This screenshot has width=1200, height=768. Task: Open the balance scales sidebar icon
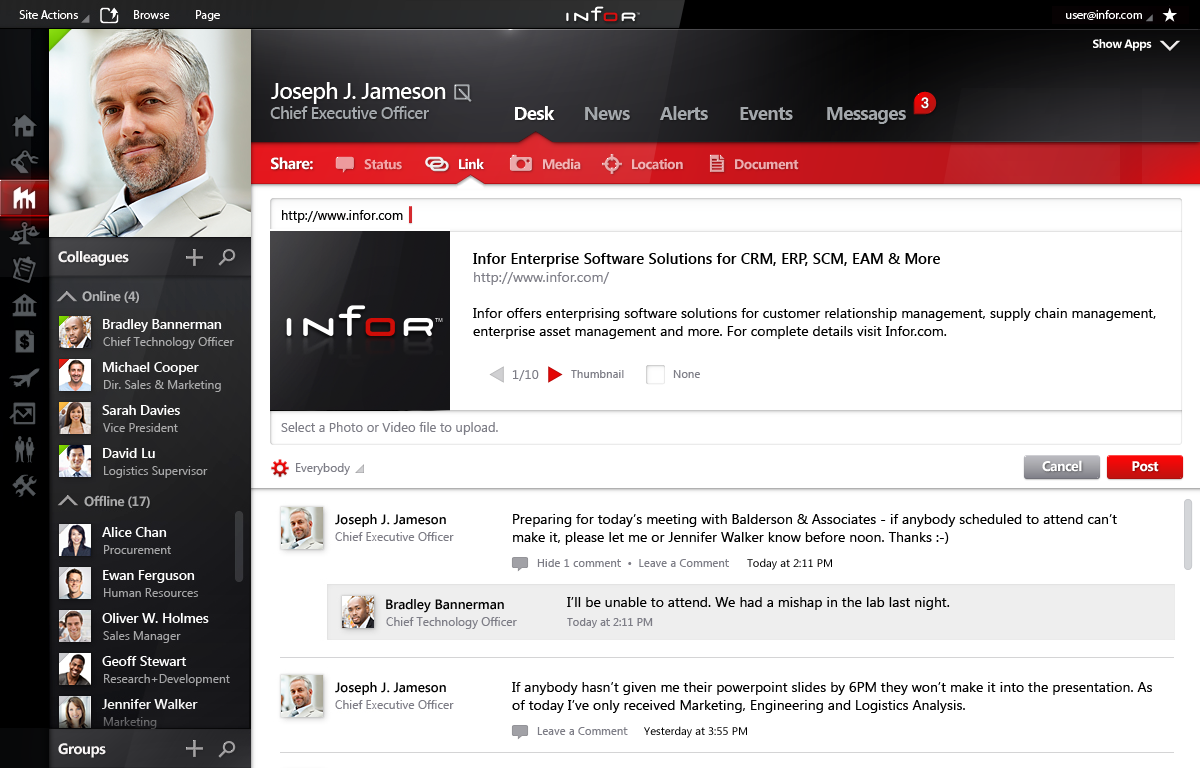click(x=24, y=233)
